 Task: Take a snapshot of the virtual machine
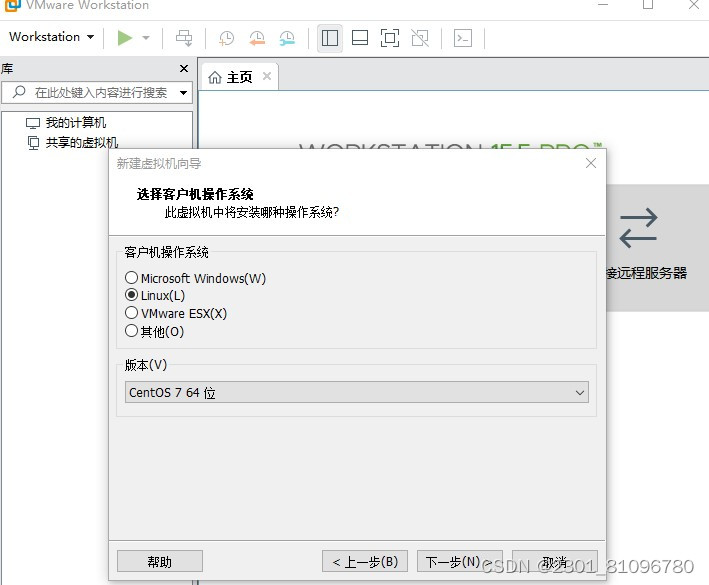pos(227,38)
